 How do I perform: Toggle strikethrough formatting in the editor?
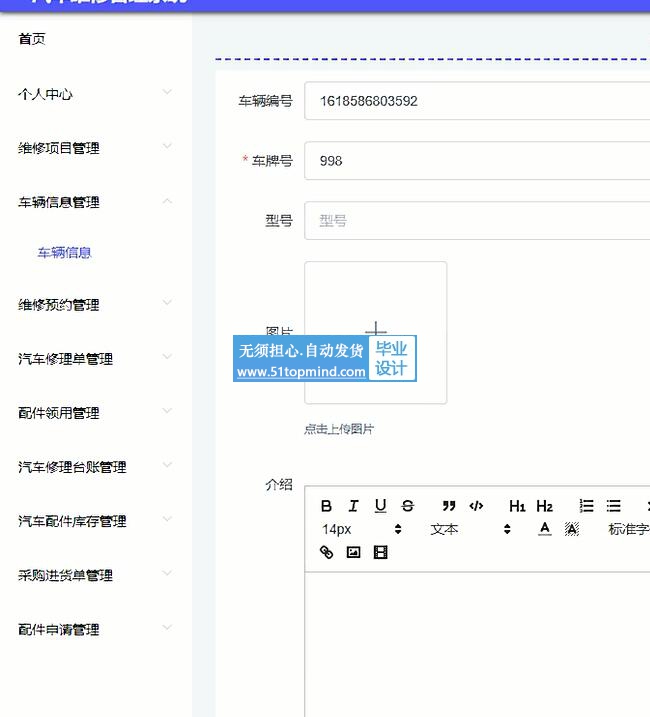tap(407, 506)
